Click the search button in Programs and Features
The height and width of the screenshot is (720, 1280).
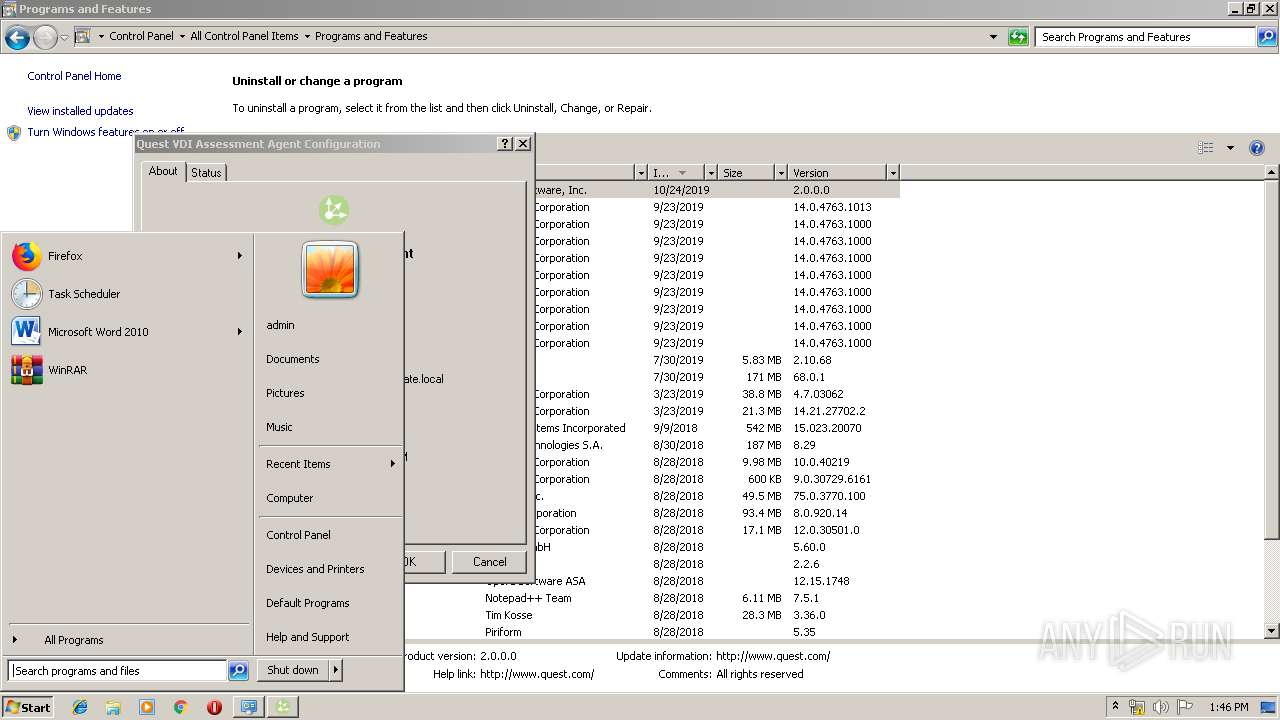coord(1267,37)
